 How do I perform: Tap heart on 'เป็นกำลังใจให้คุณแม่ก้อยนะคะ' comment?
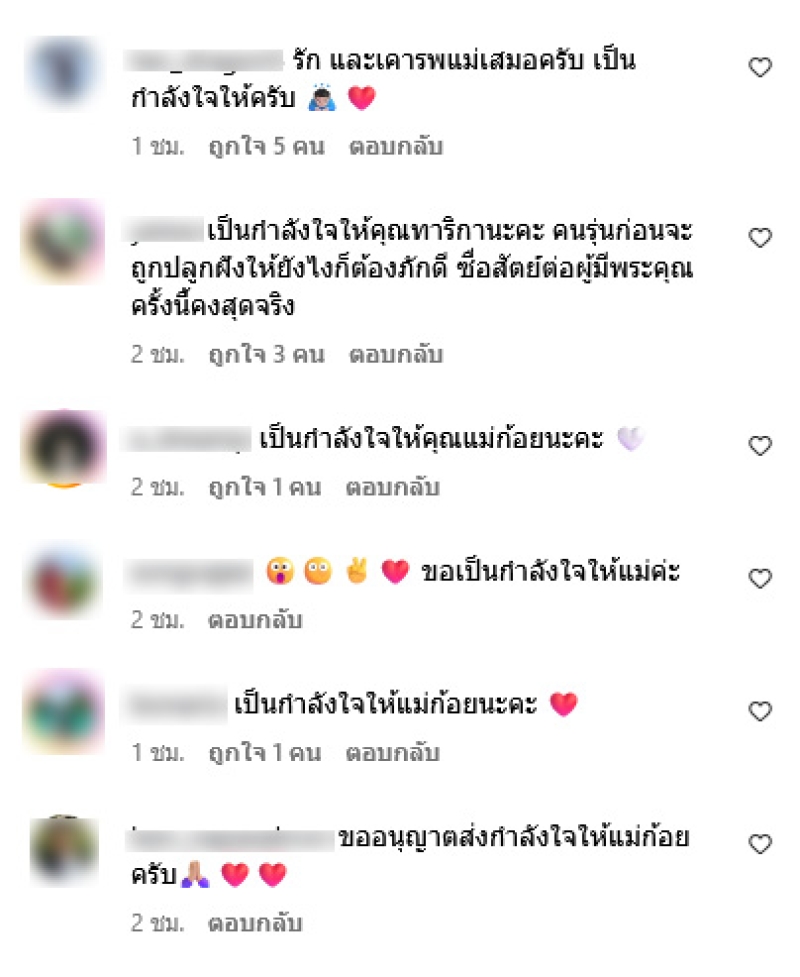click(760, 446)
